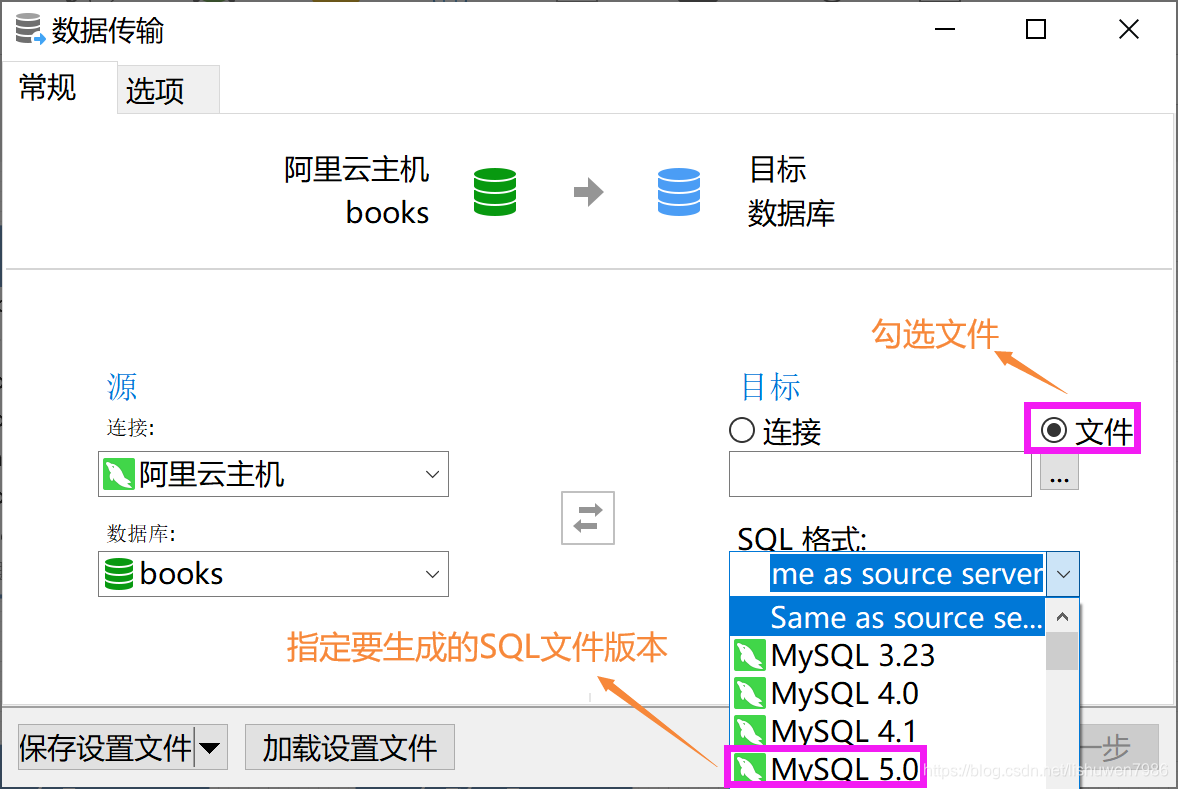Screen dimensions: 1178x789
Task: Click the SQL format list scroll-up arrow
Action: (x=1062, y=617)
